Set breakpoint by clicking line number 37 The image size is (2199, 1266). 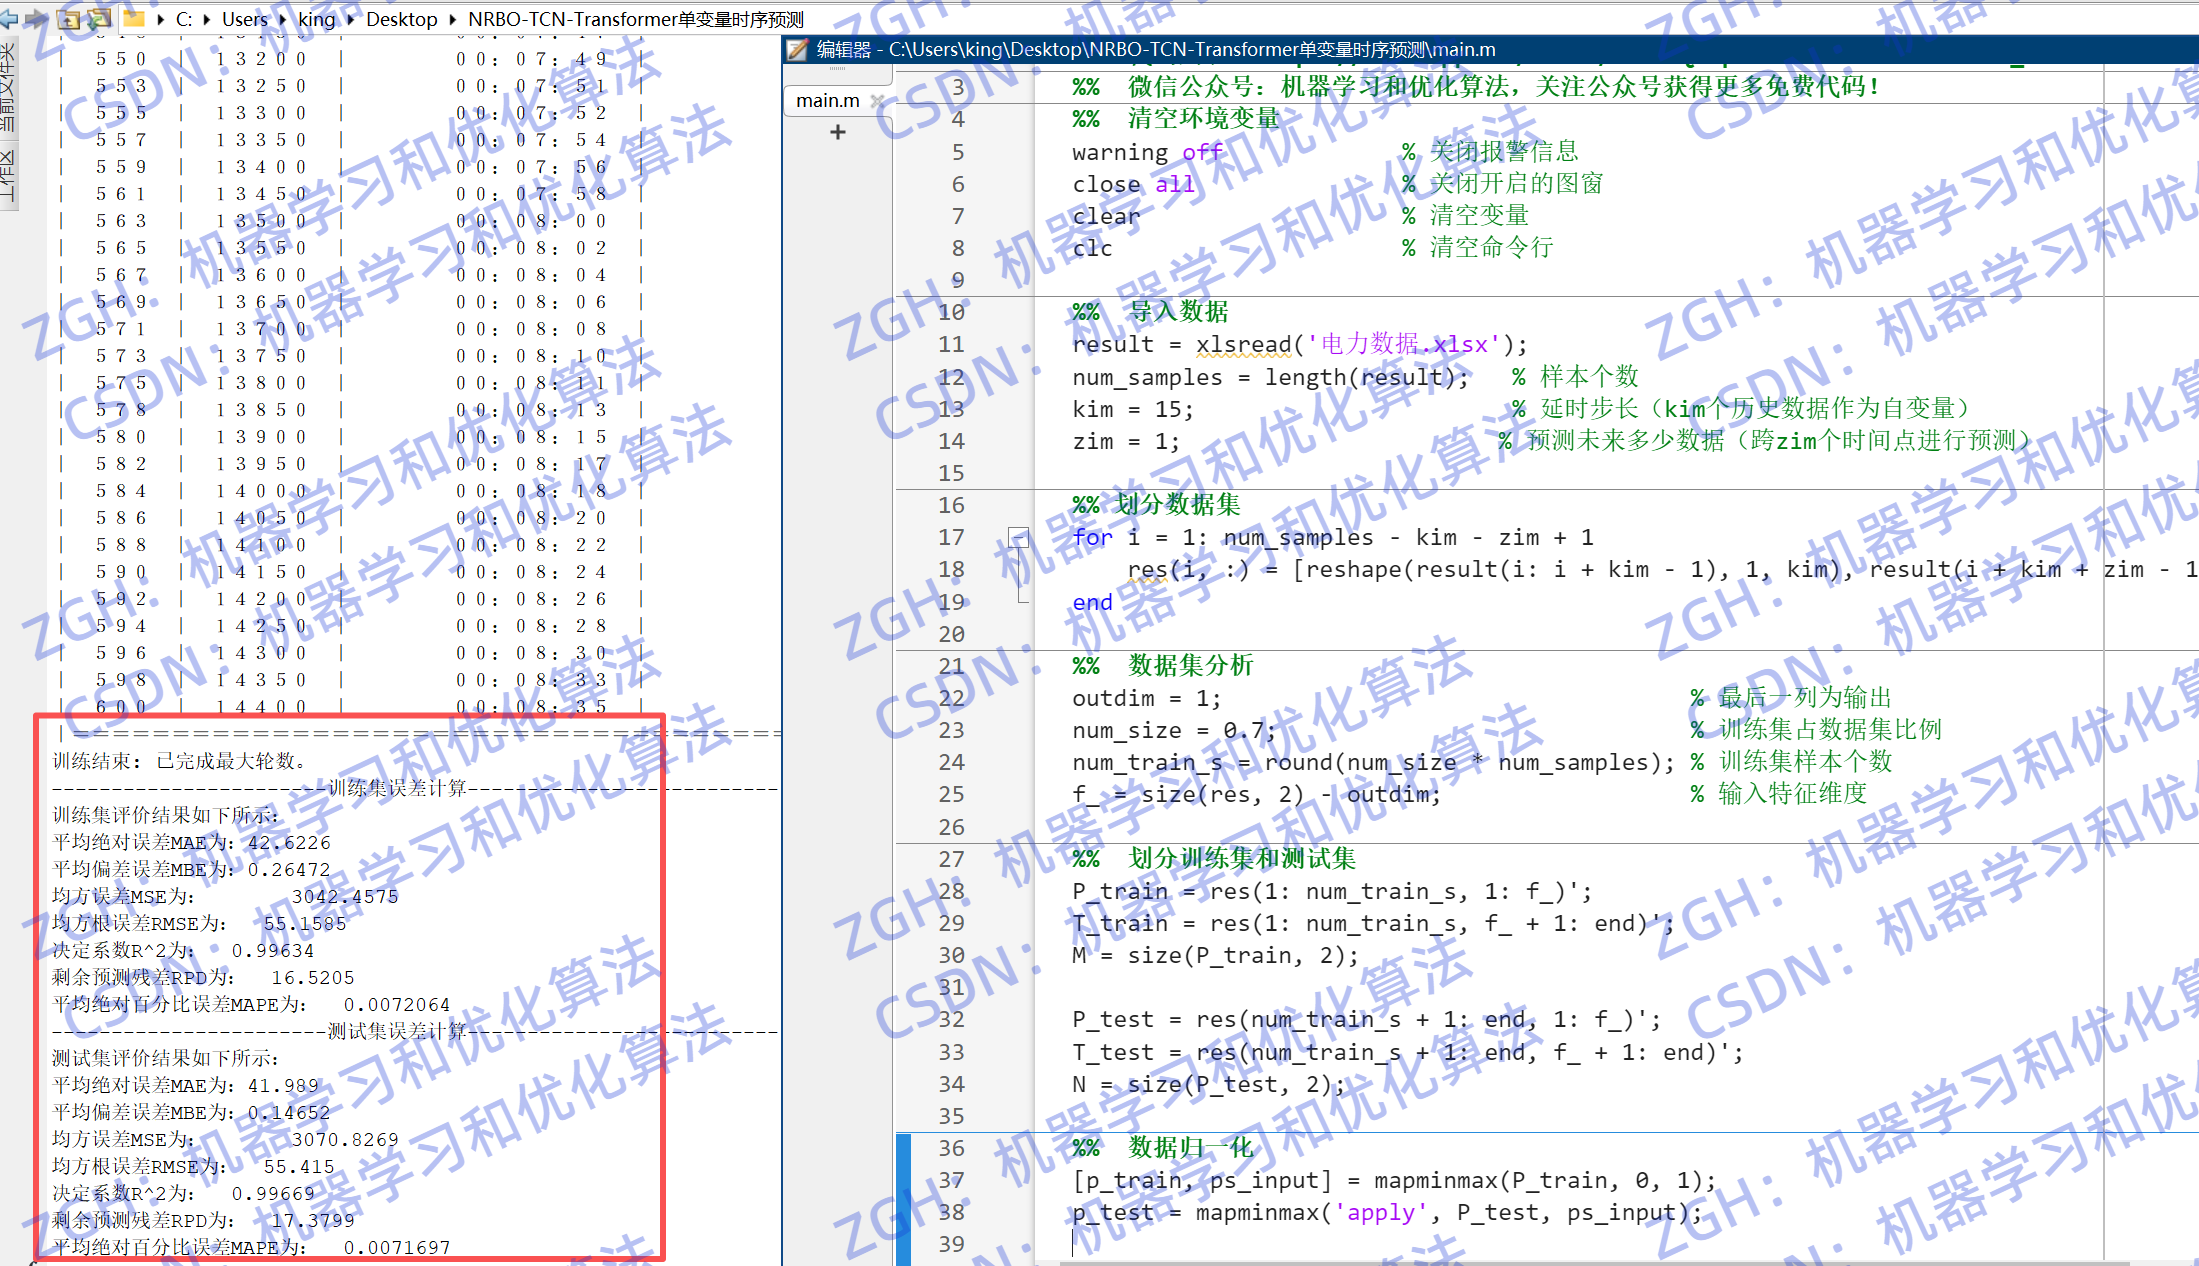(x=951, y=1180)
